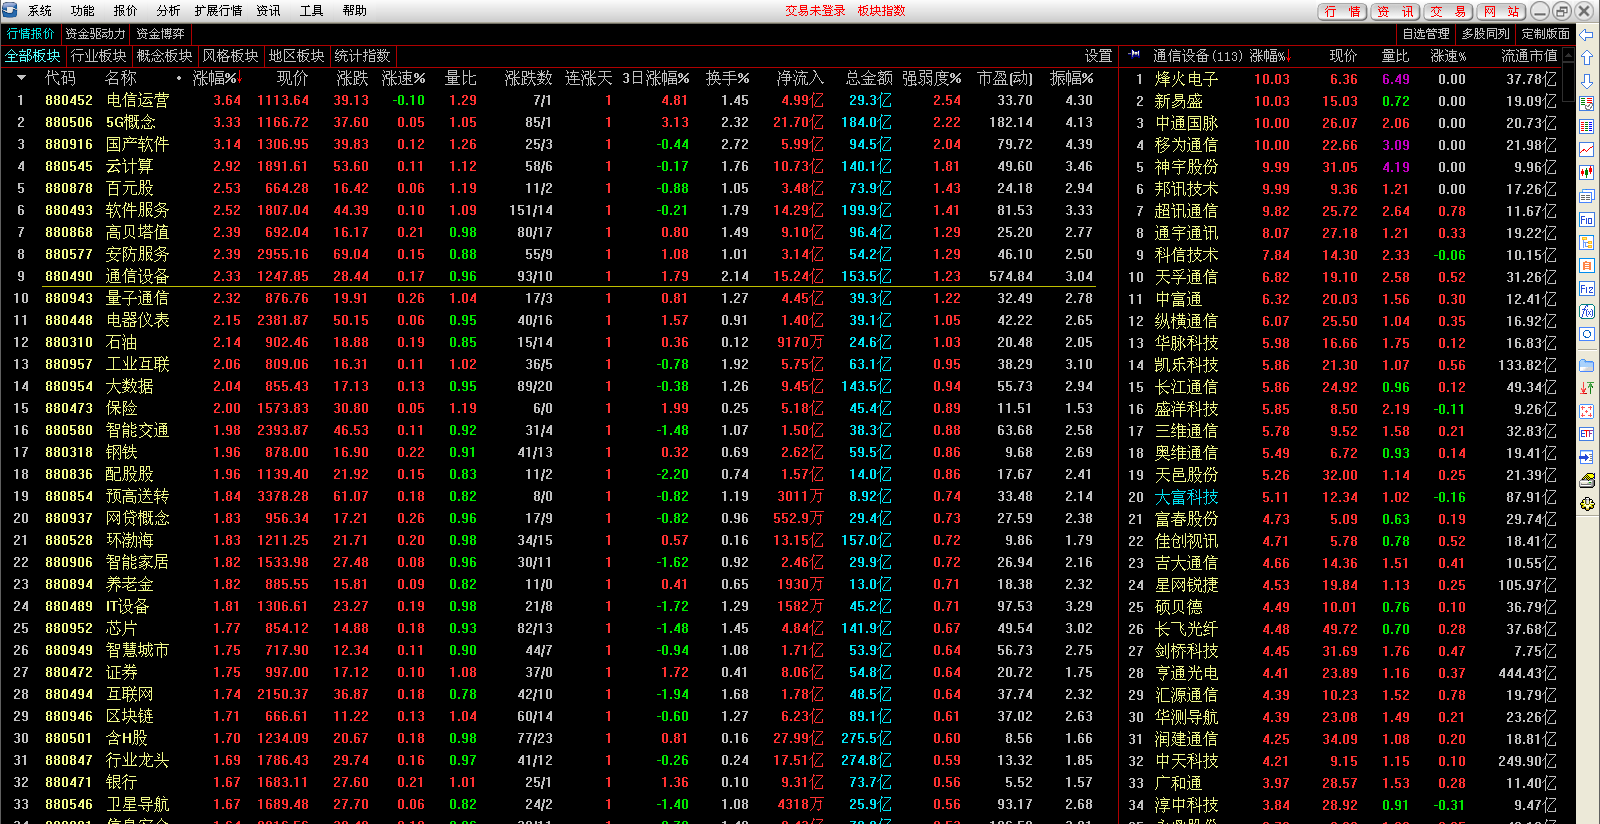Screen dimensions: 1600x824
Task: Open the 功能 menu
Action: tap(83, 11)
